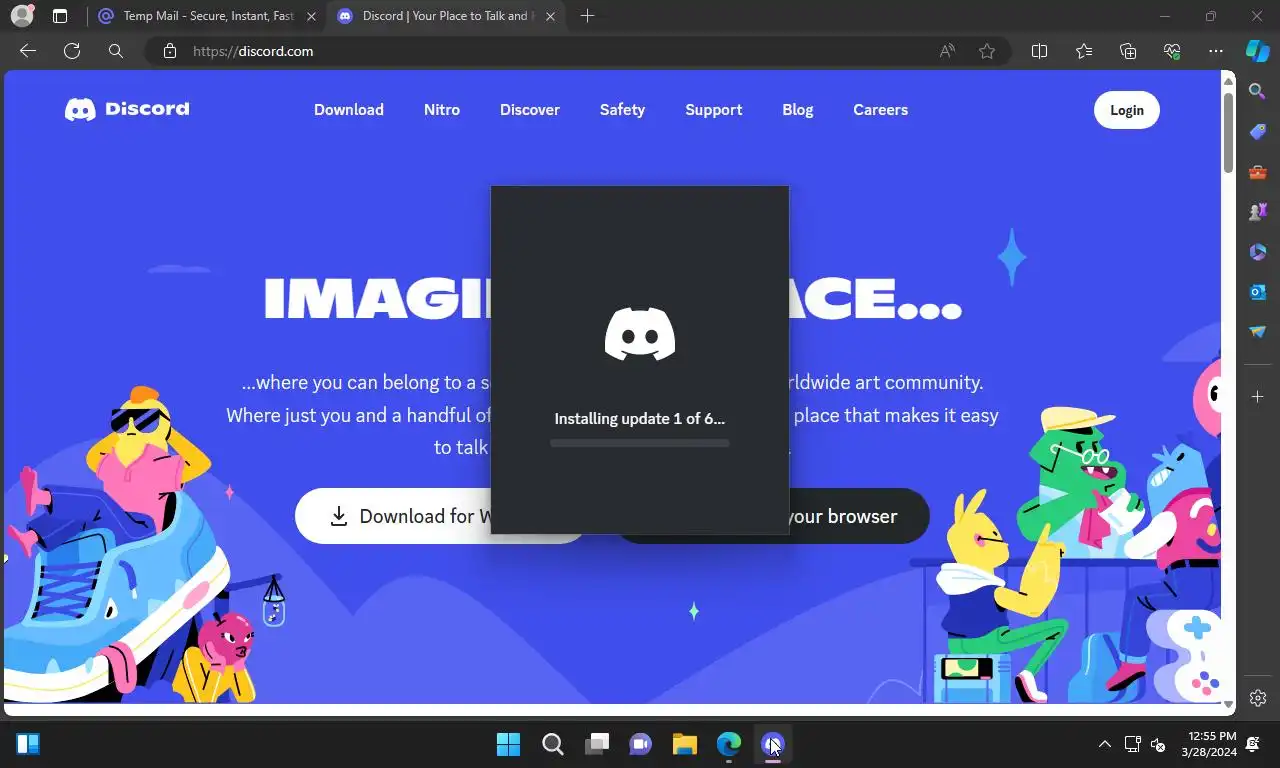Open the Blog nav link
Image resolution: width=1280 pixels, height=768 pixels.
(798, 110)
